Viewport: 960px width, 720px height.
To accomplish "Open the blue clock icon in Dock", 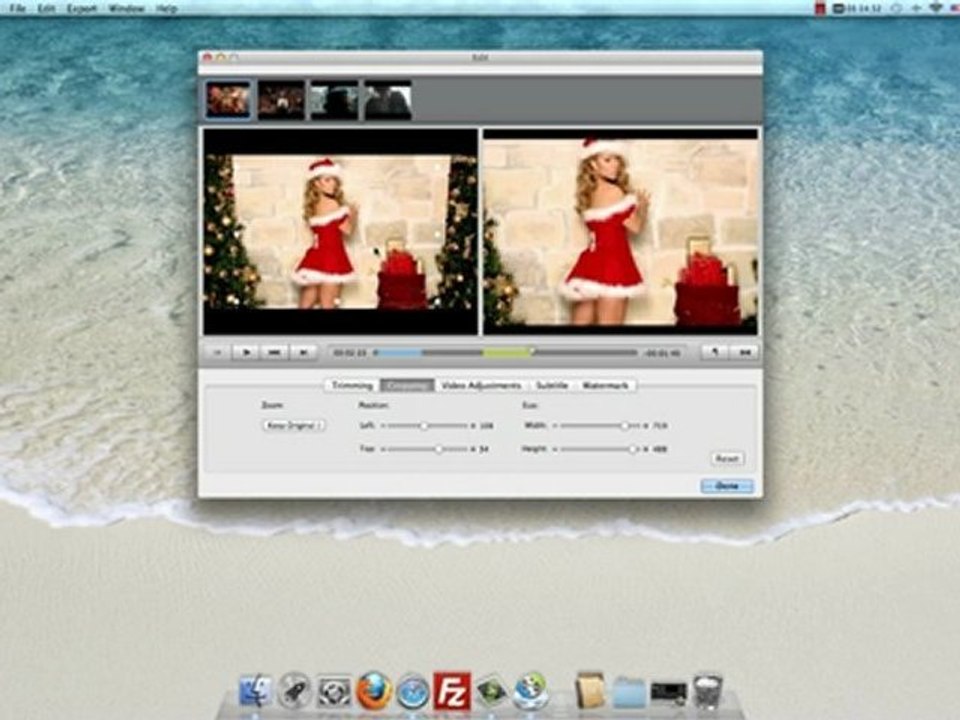I will [413, 692].
